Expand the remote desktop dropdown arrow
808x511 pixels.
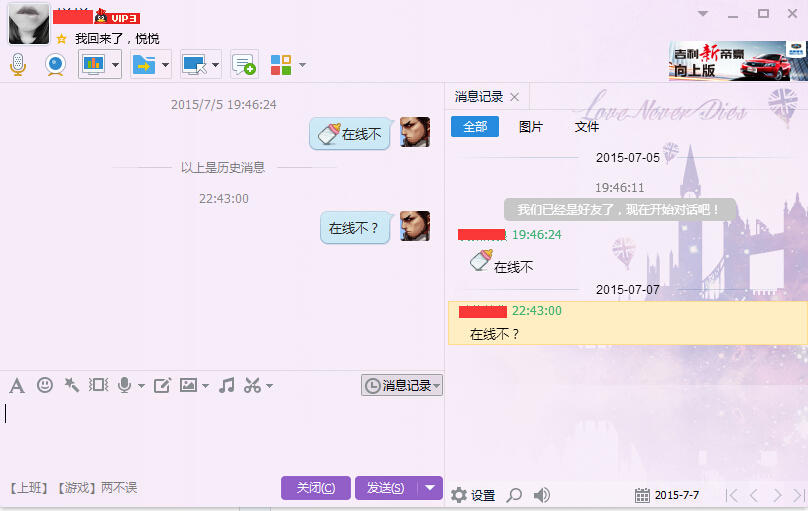215,65
